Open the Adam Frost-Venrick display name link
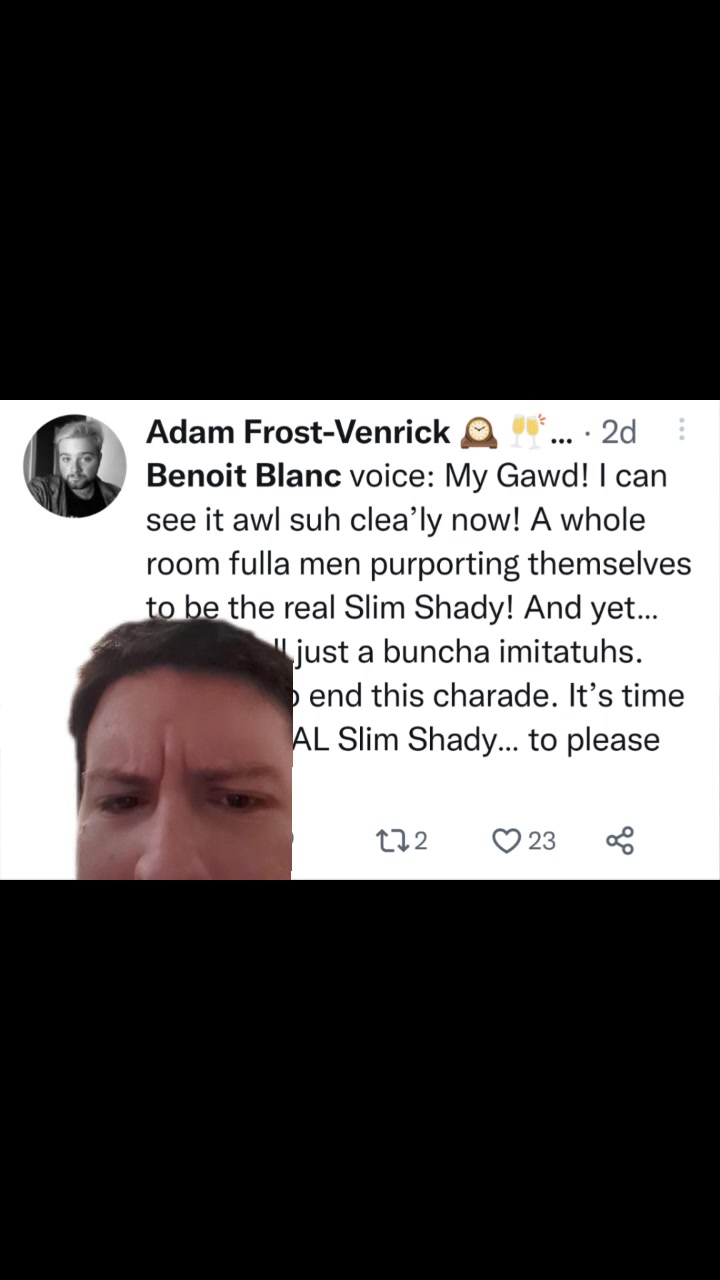Image resolution: width=720 pixels, height=1280 pixels. click(298, 432)
